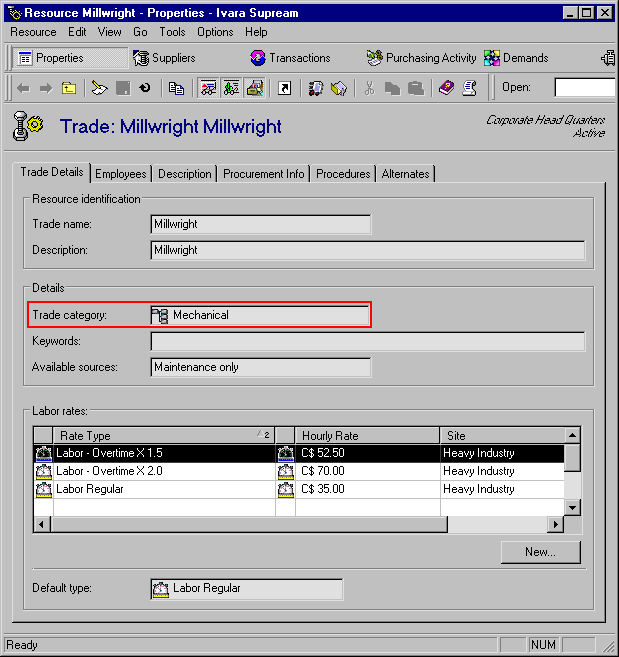Click the icon next to Mechanical category

(x=160, y=315)
